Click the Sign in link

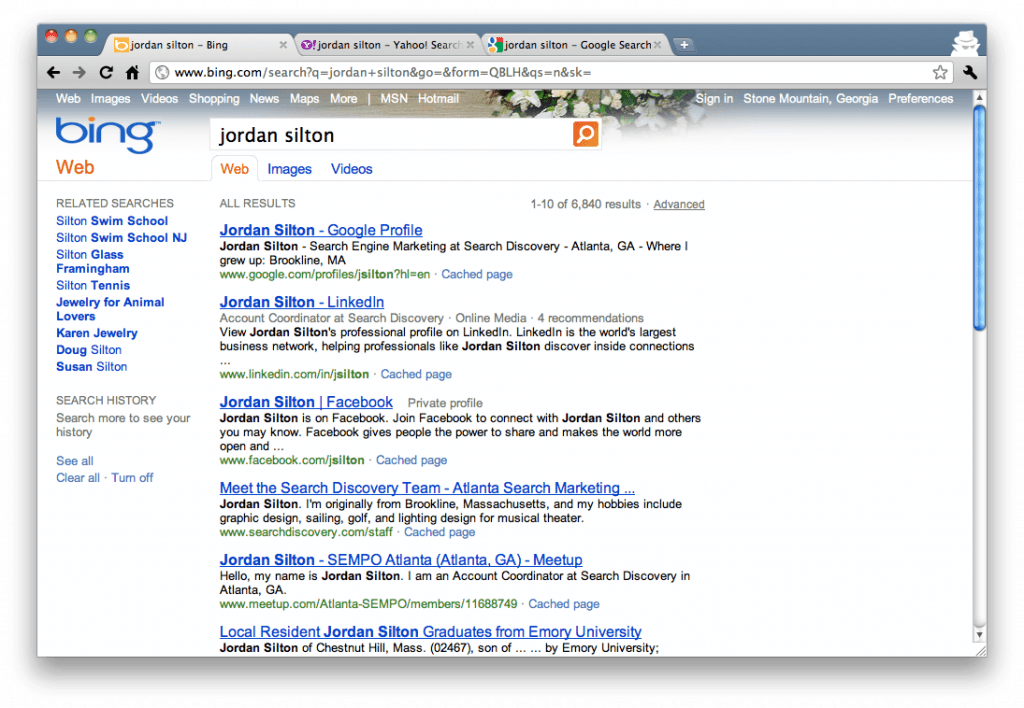(714, 99)
